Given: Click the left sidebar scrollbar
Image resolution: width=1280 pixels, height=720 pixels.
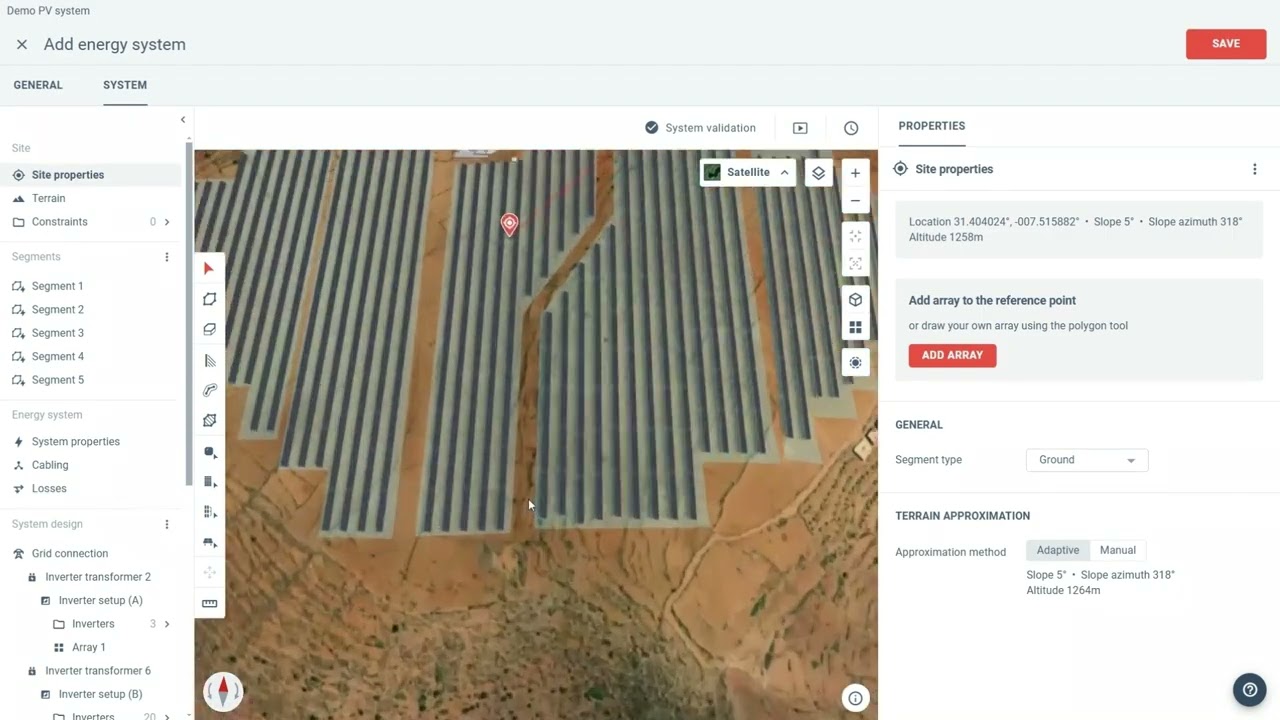Looking at the screenshot, I should coord(189,314).
